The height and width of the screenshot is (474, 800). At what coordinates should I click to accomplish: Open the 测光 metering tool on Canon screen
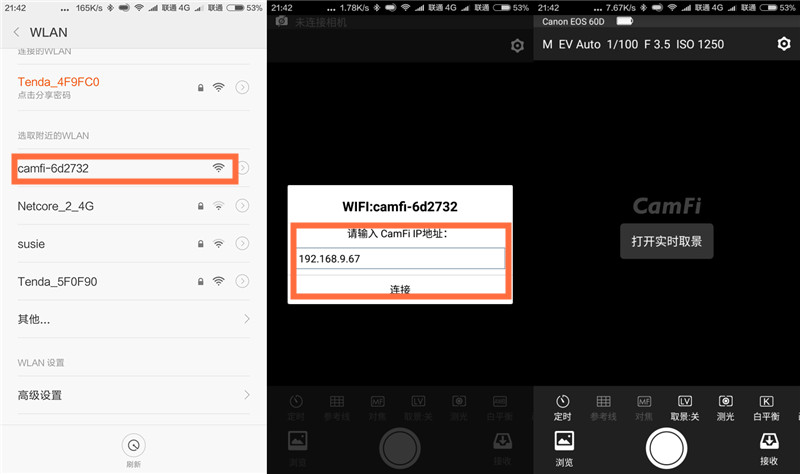coord(726,408)
